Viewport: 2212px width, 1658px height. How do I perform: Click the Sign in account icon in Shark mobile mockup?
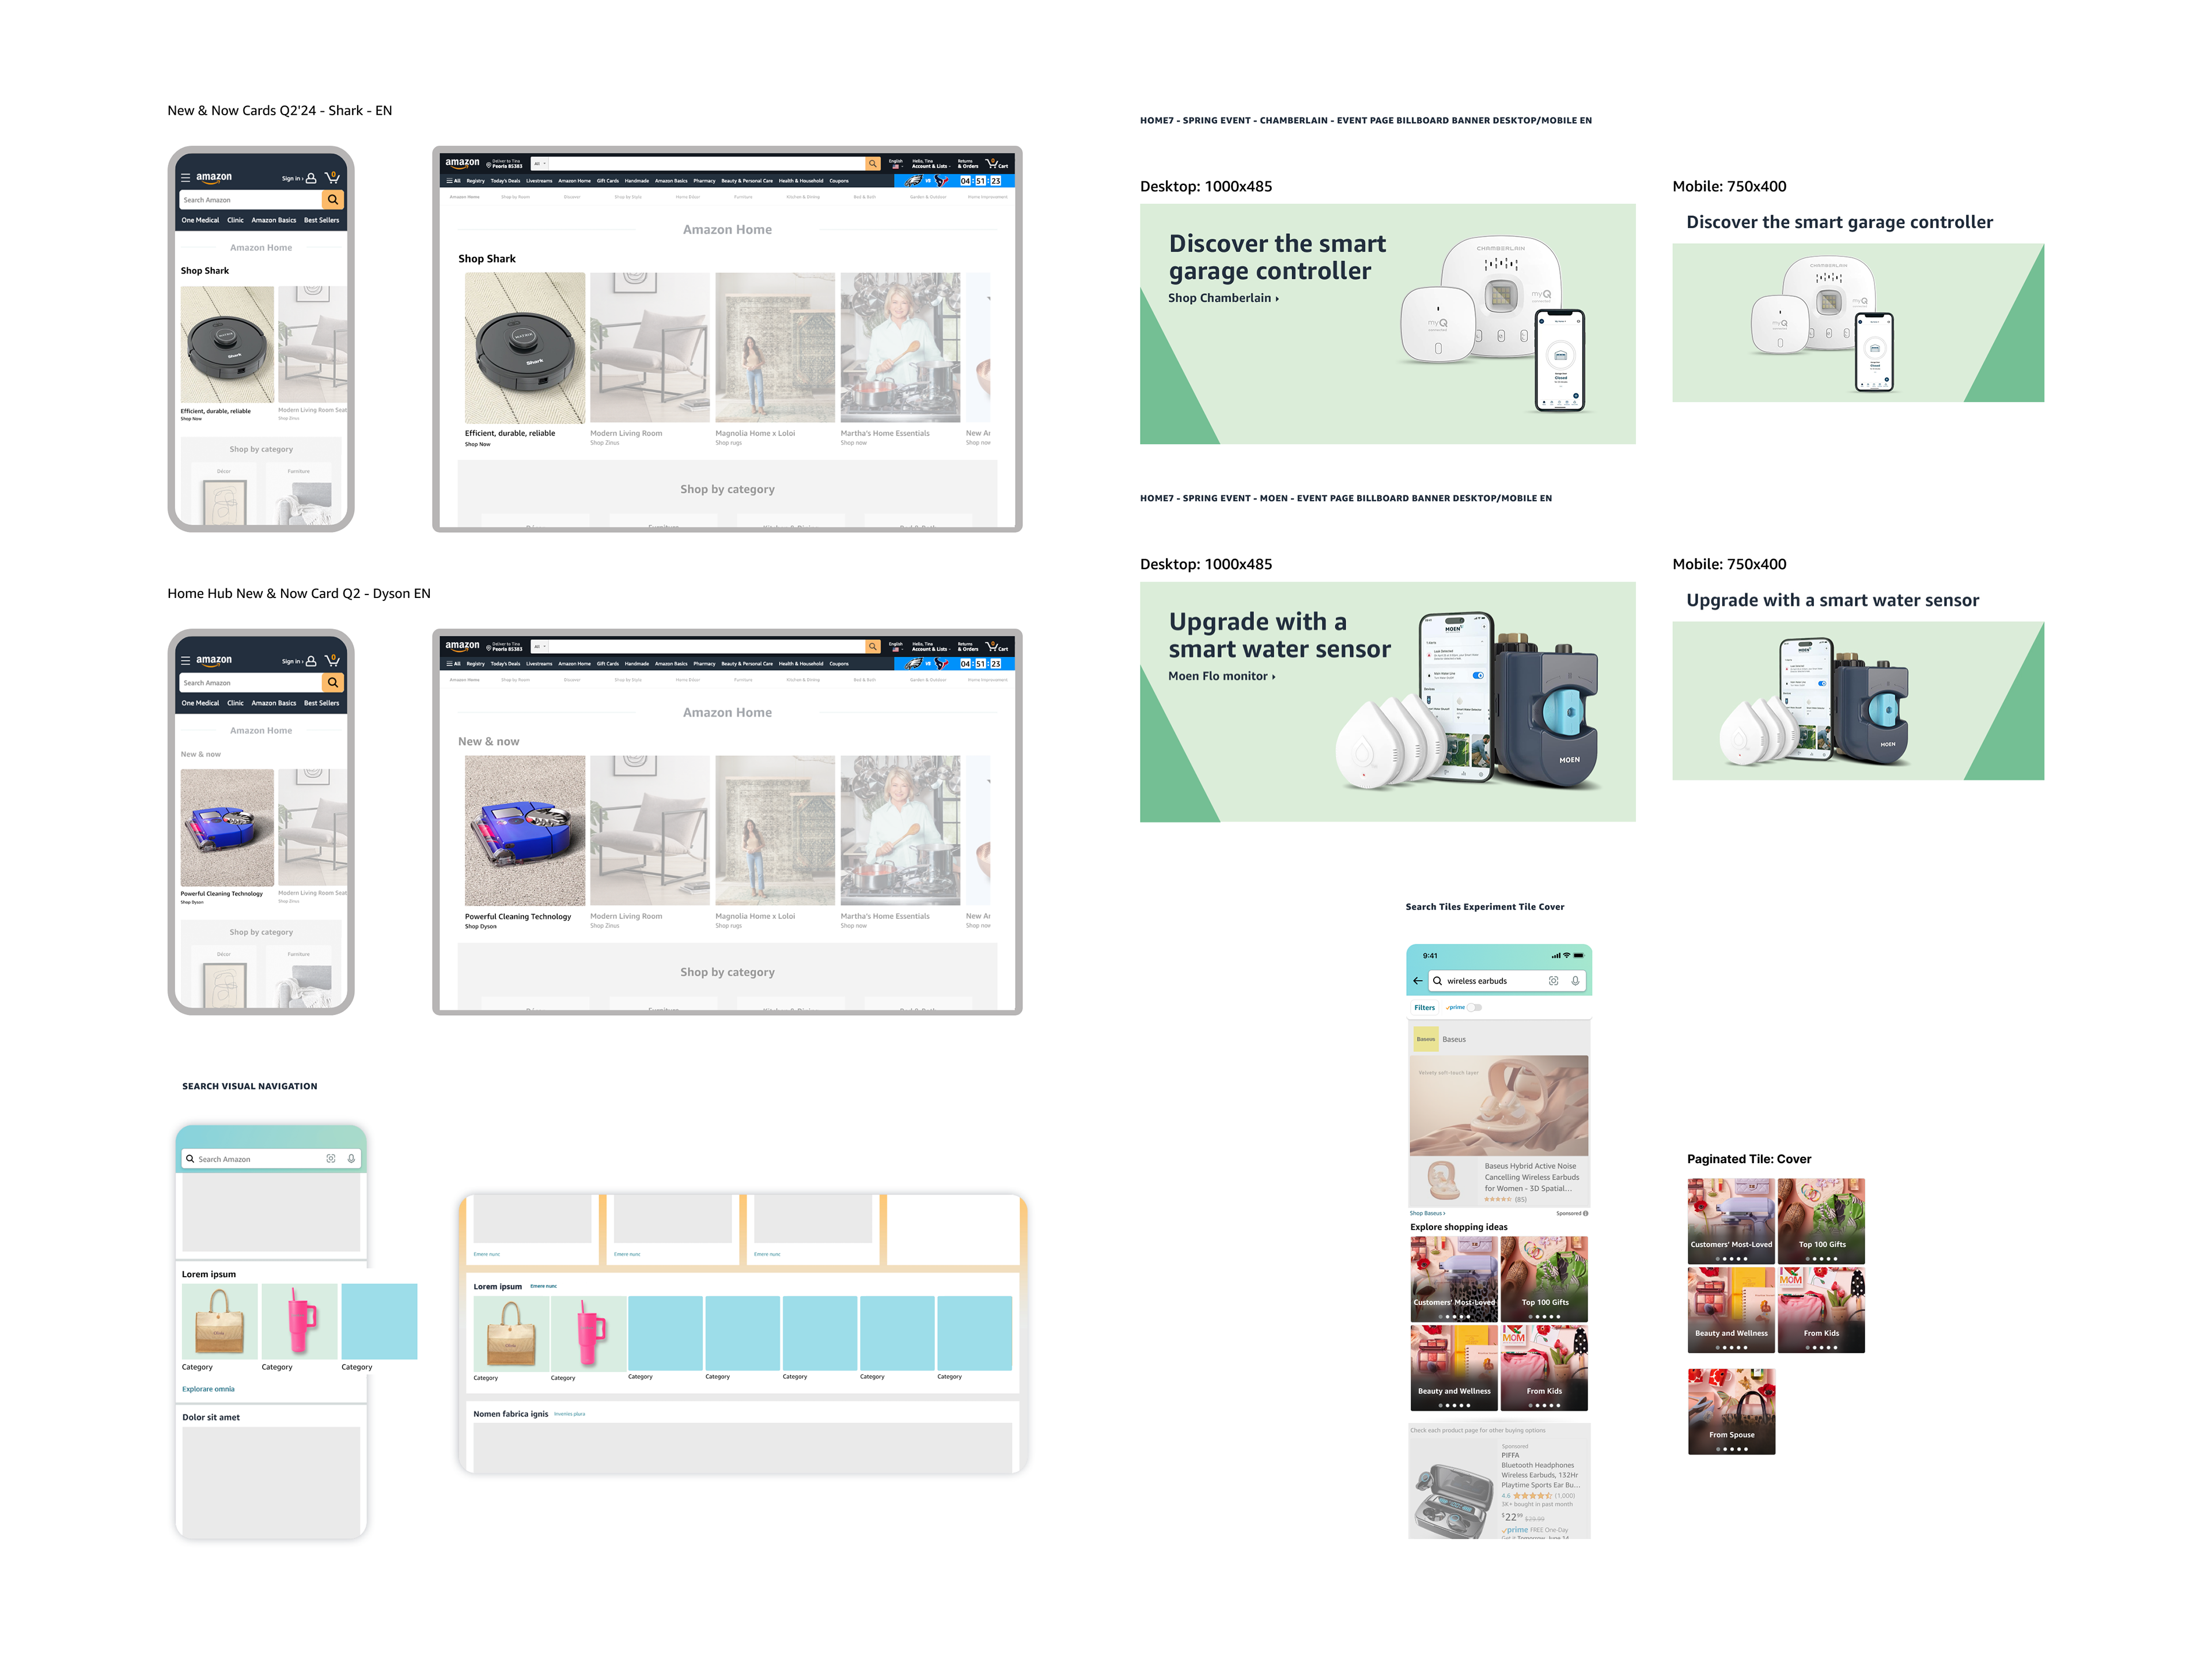[311, 178]
